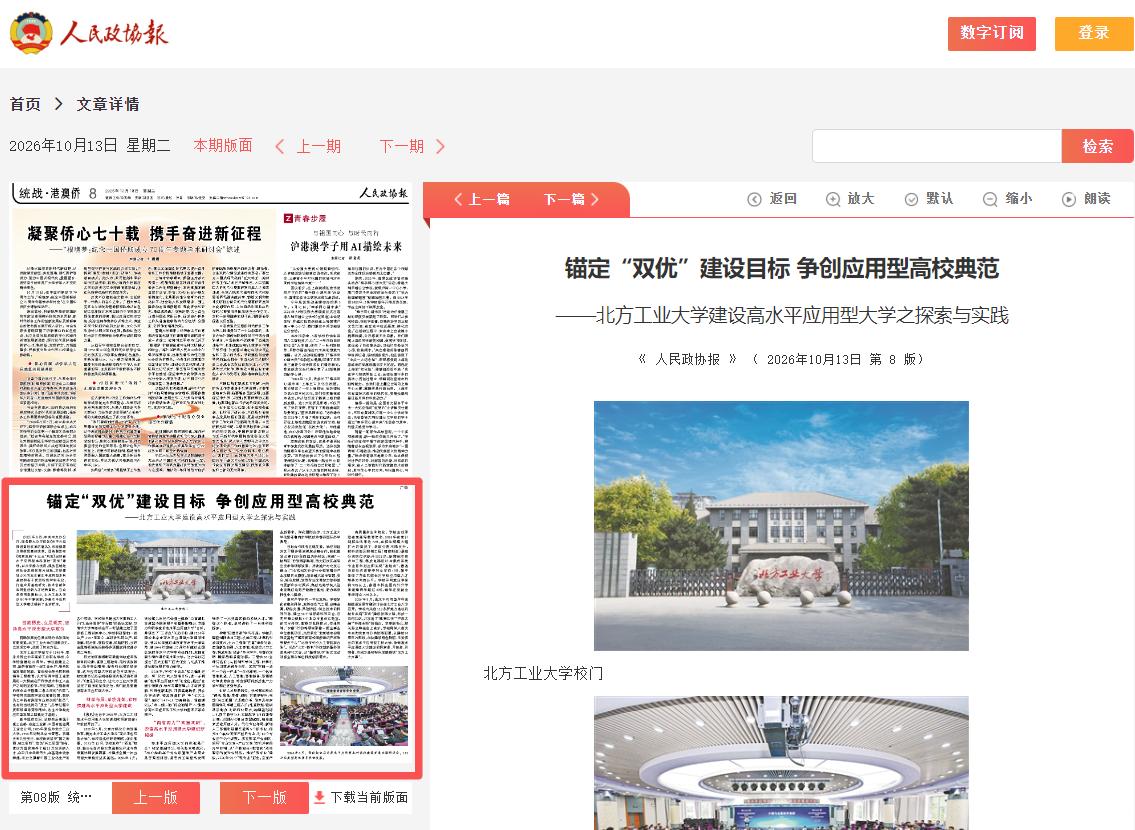Go to 上一期 previous issue
The image size is (1135, 830).
(x=318, y=146)
